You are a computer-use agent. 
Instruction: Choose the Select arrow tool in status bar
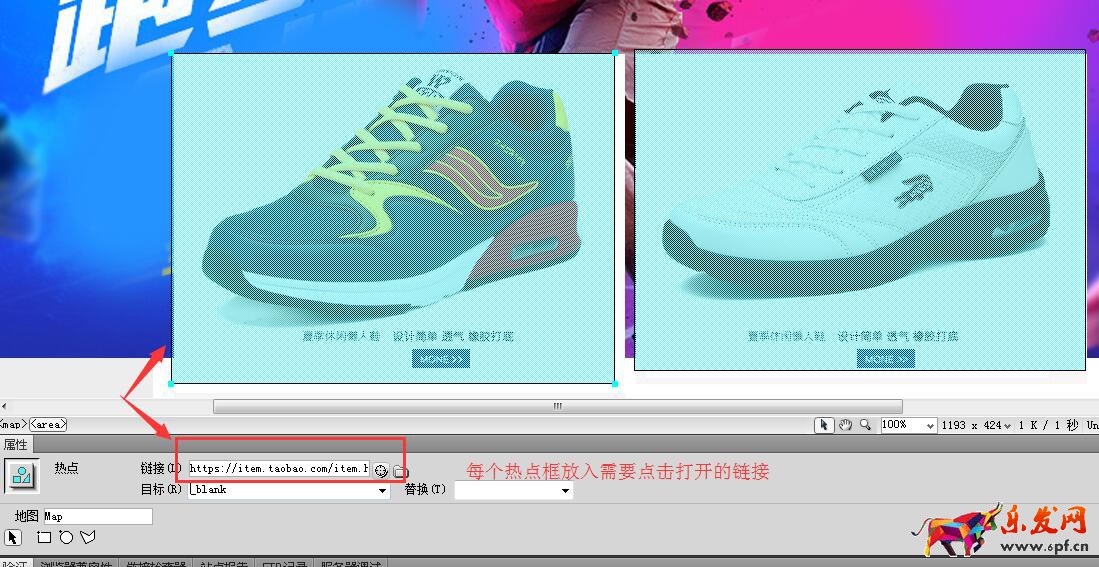pyautogui.click(x=824, y=425)
